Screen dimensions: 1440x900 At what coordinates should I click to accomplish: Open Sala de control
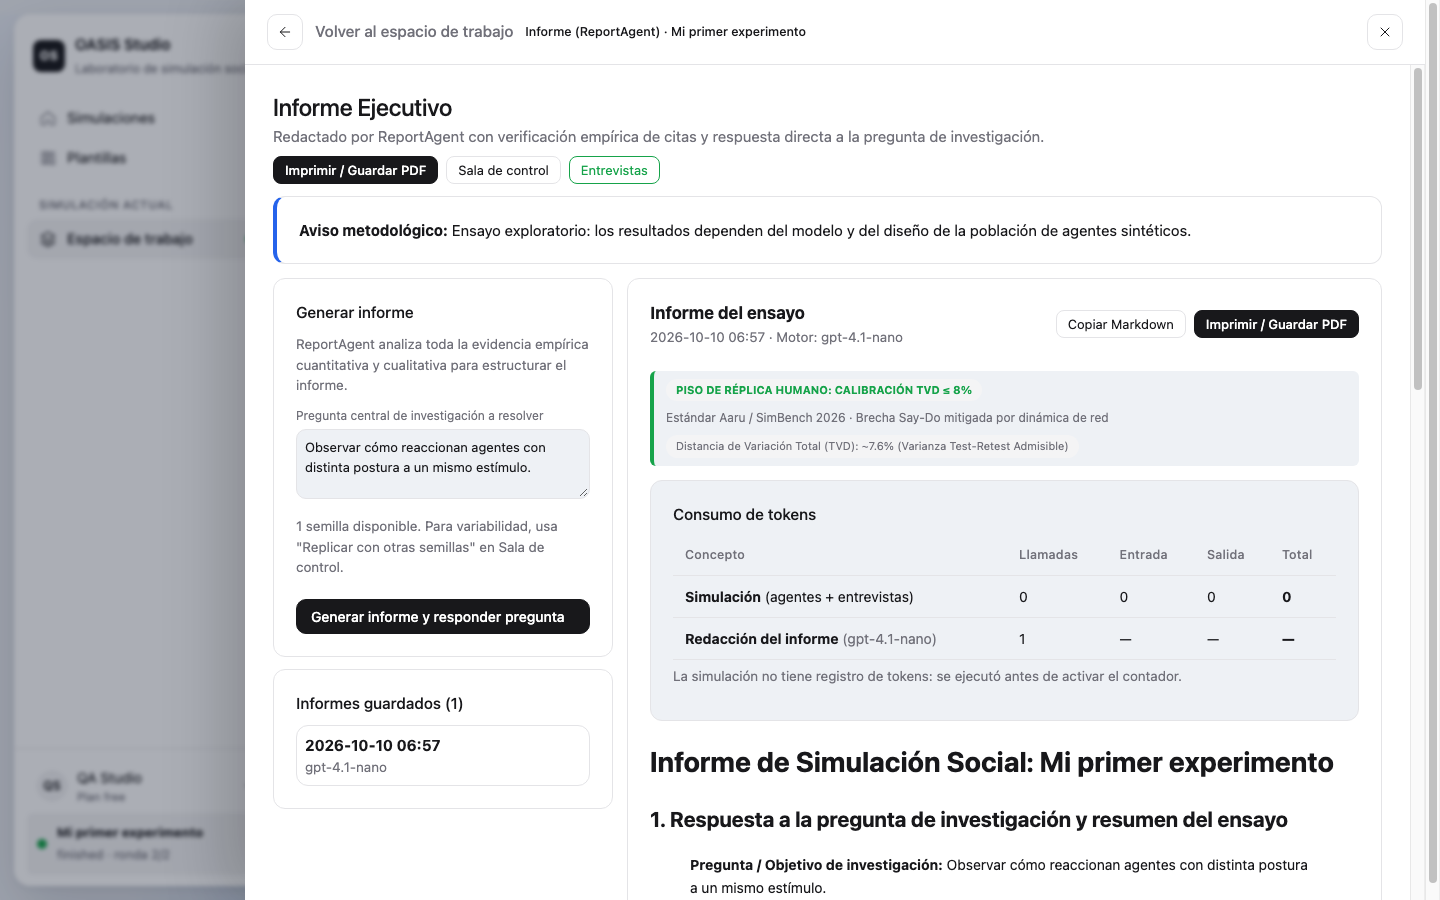(x=503, y=170)
